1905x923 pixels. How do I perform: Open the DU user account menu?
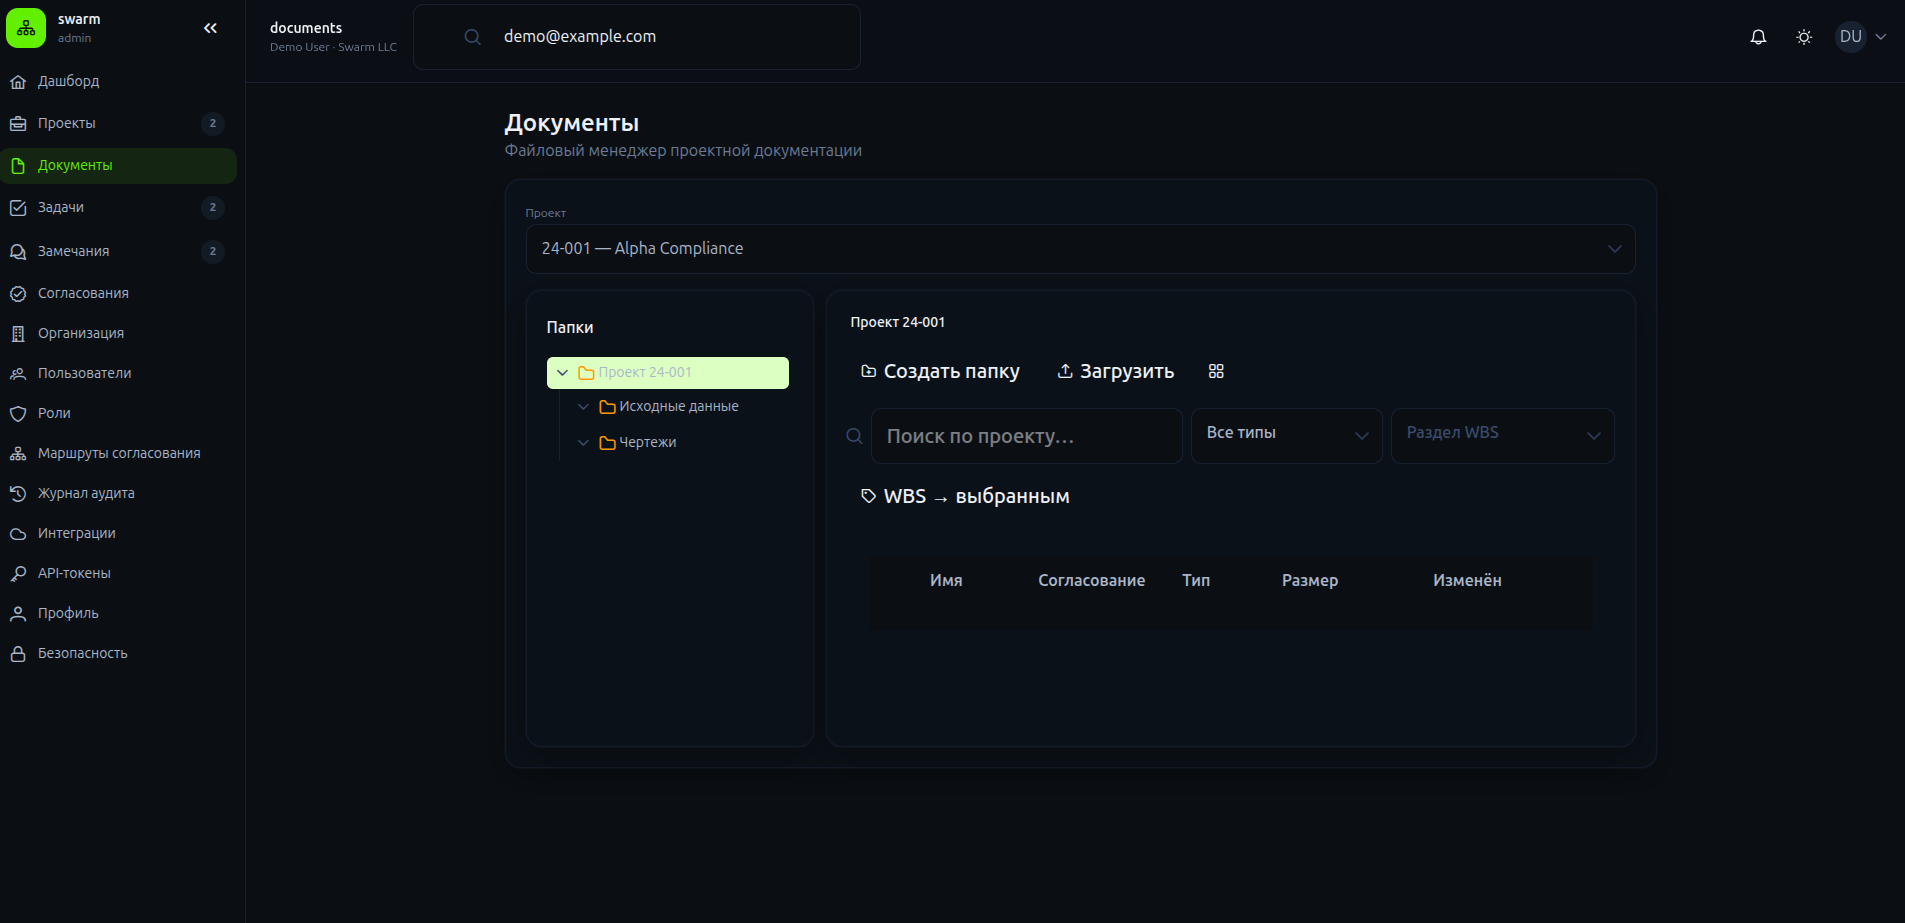1861,37
